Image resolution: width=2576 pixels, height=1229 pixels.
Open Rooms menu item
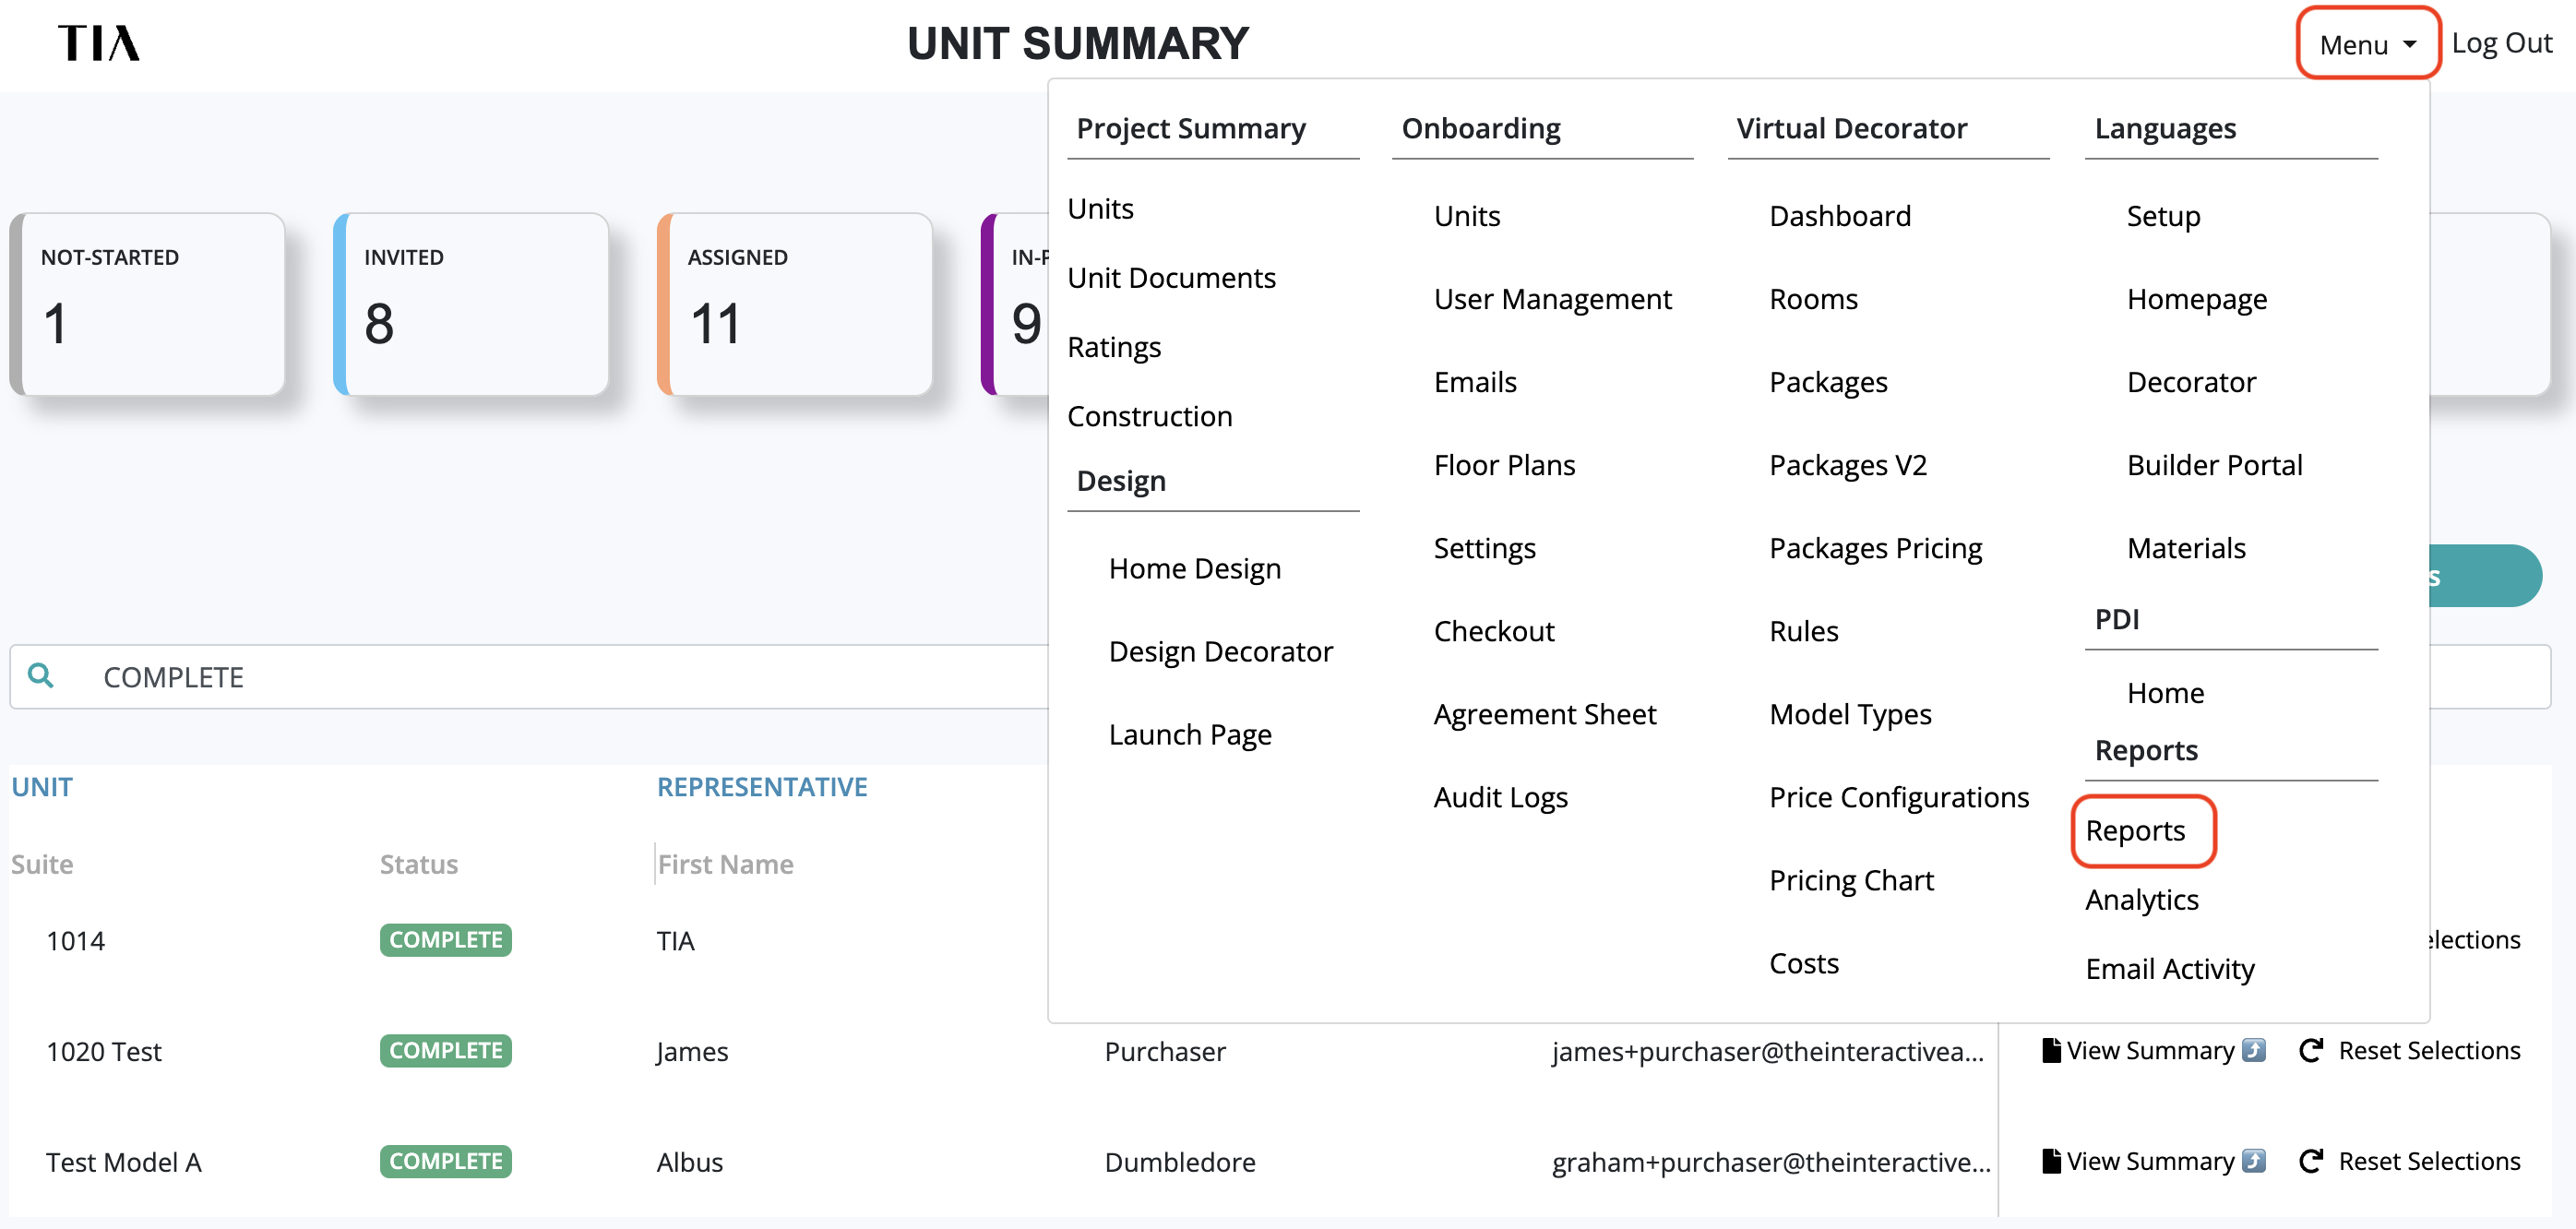pos(1813,298)
